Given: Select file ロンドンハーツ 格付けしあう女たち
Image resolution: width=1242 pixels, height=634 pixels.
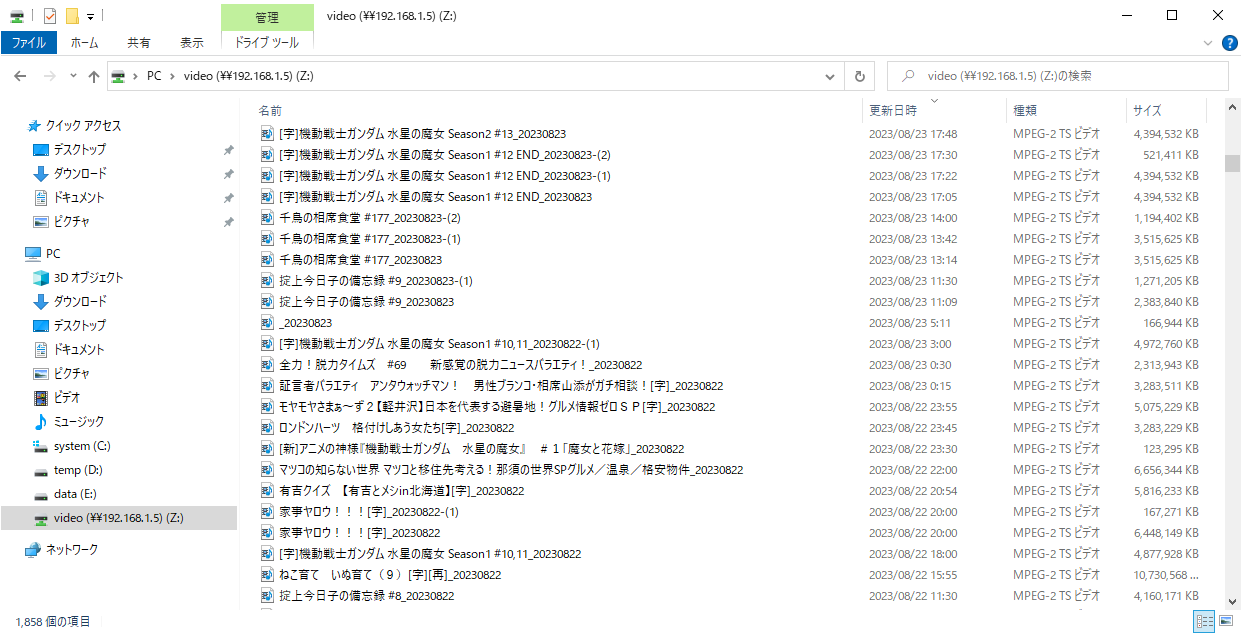Looking at the screenshot, I should [396, 428].
